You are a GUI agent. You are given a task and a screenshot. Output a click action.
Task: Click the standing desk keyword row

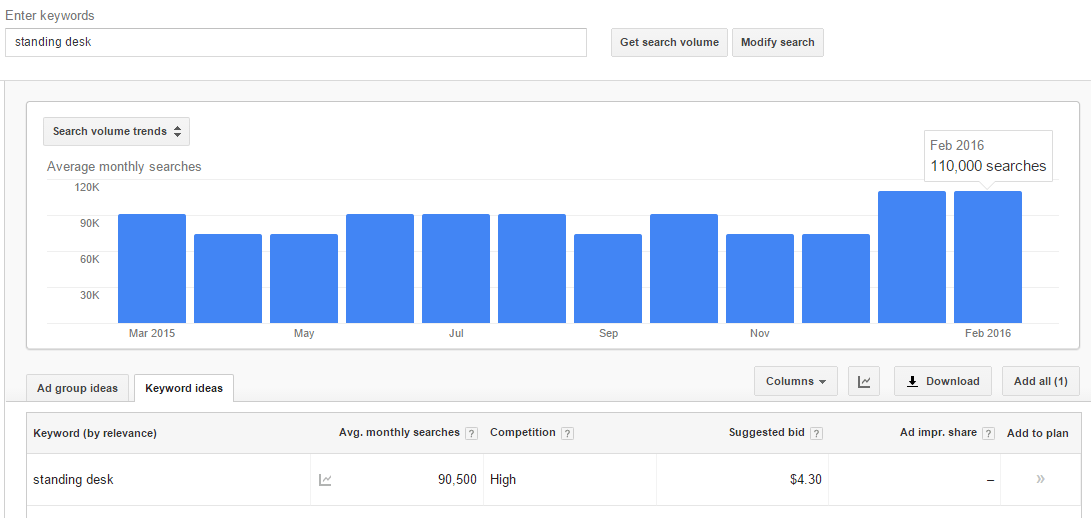[553, 480]
